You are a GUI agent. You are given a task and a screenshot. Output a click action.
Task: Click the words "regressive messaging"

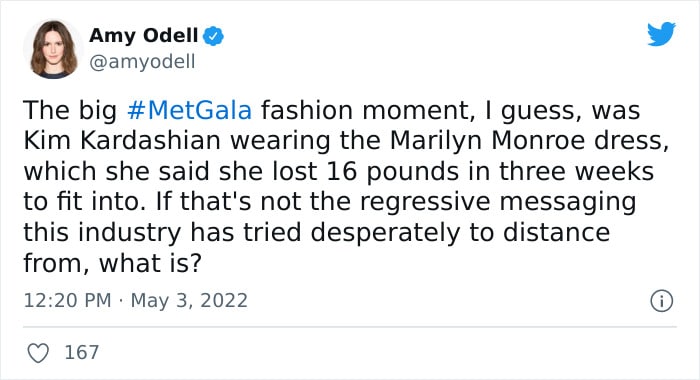coord(498,202)
